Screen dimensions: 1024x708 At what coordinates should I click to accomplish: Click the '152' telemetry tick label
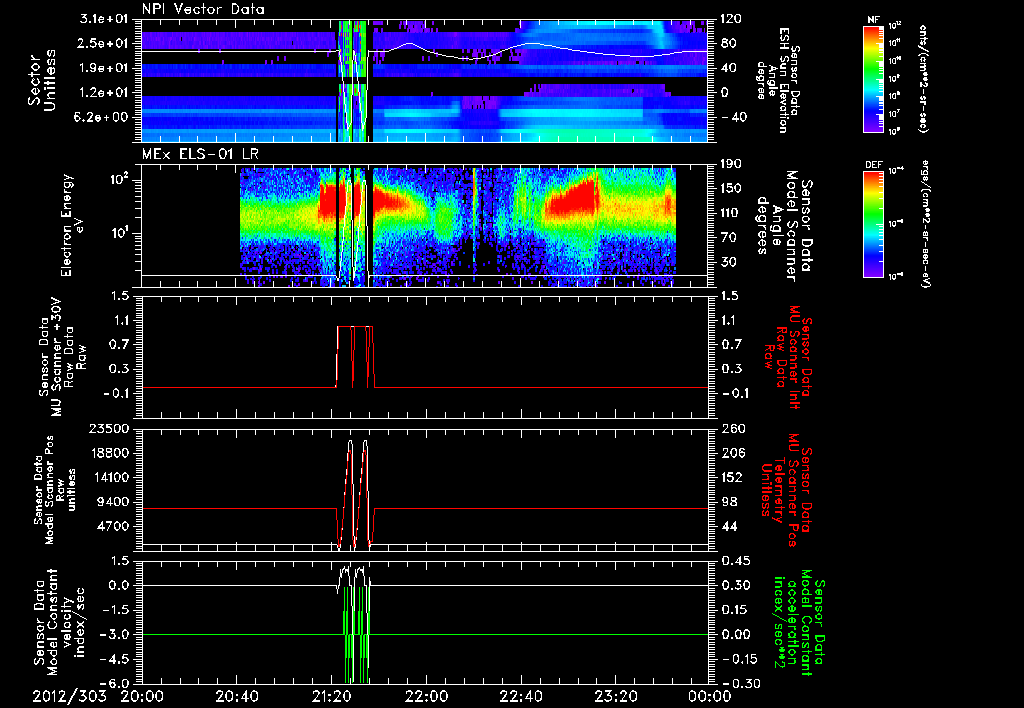click(x=732, y=477)
